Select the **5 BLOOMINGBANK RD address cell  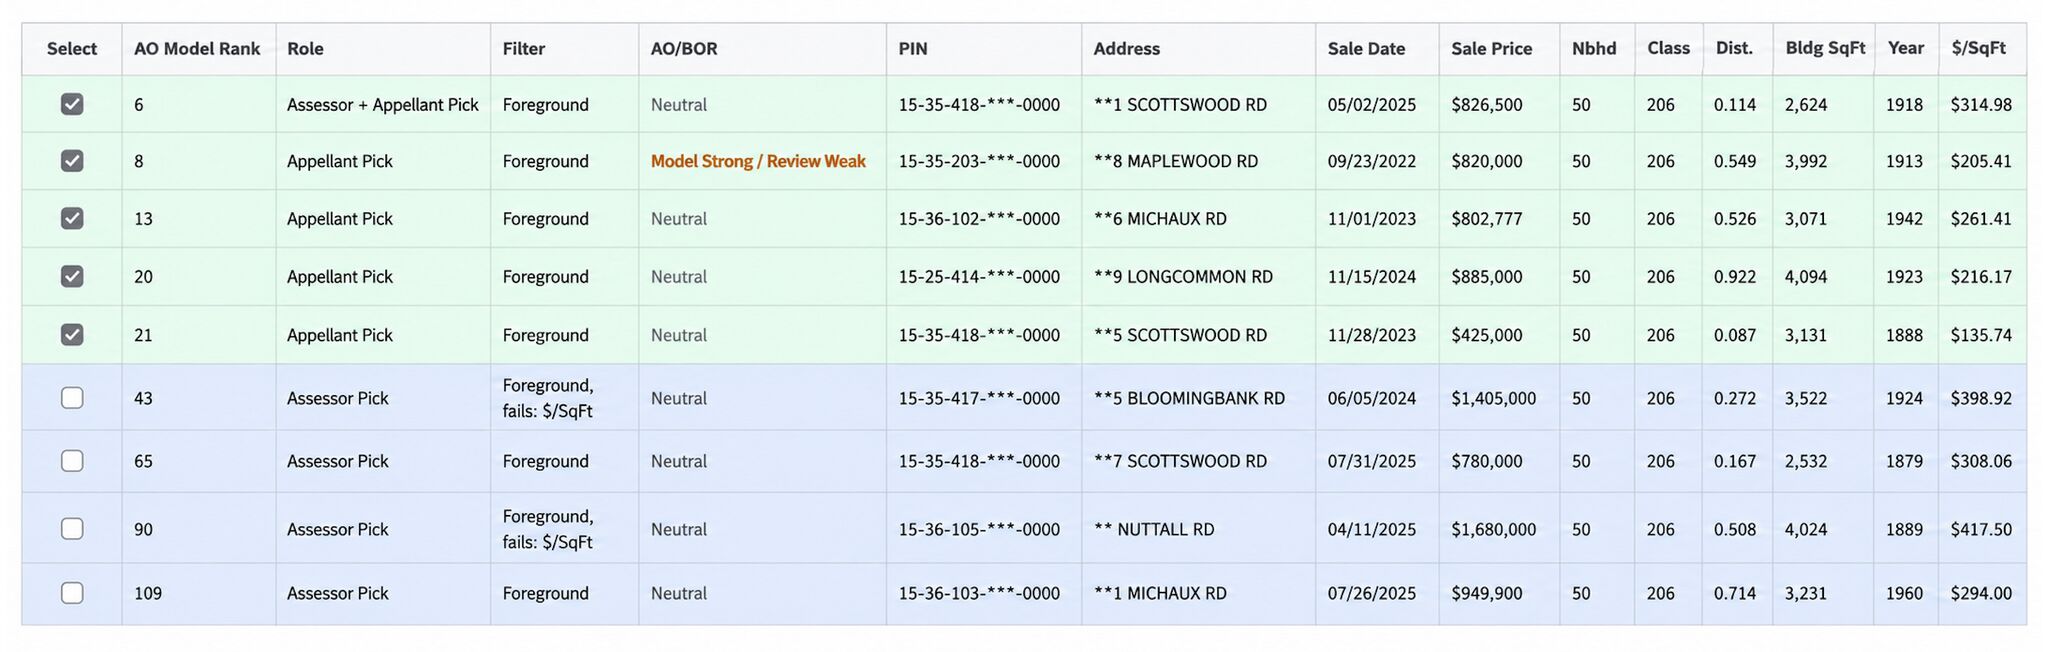[x=1189, y=398]
